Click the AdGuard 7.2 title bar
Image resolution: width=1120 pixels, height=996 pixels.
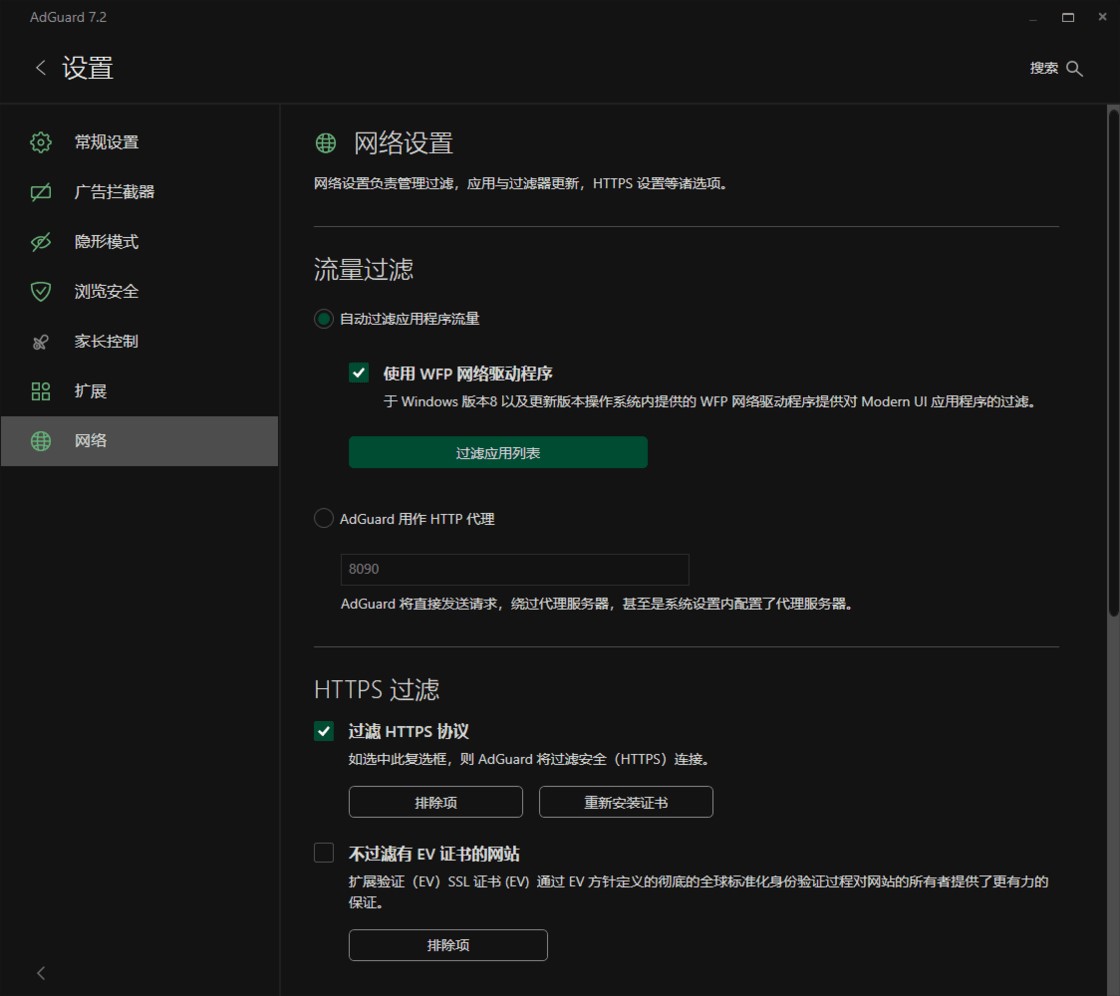point(68,17)
